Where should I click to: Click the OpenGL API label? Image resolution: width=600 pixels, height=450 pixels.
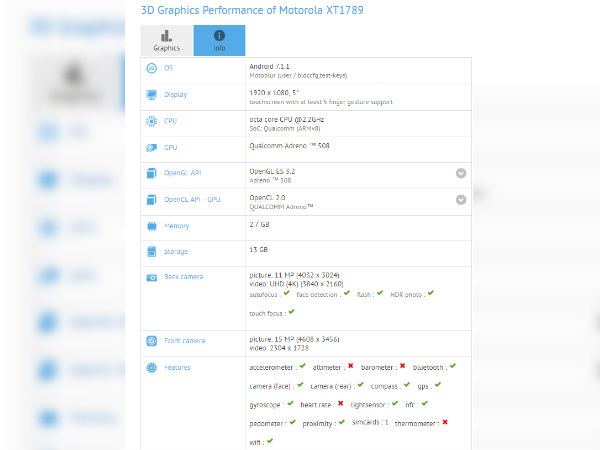(x=183, y=173)
